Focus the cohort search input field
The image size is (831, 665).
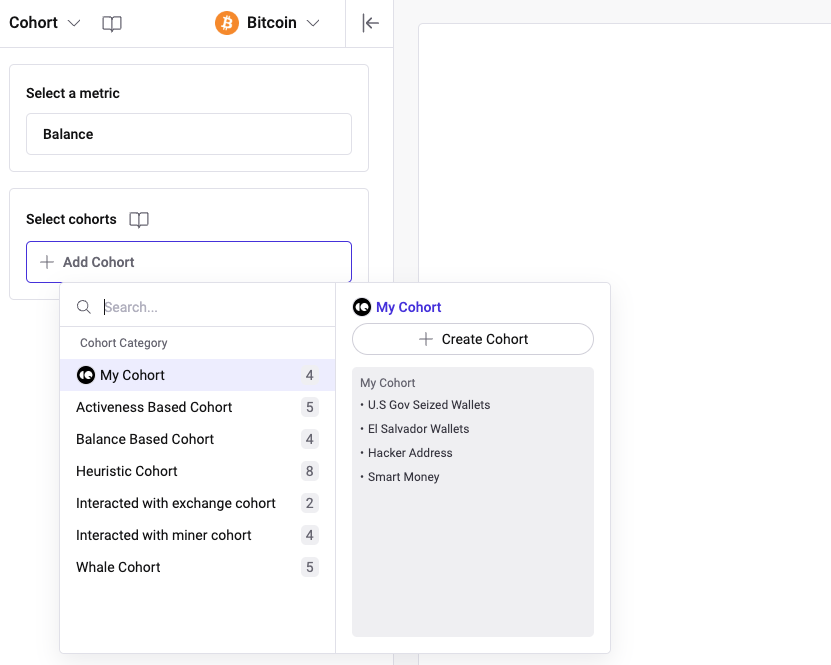(x=210, y=307)
